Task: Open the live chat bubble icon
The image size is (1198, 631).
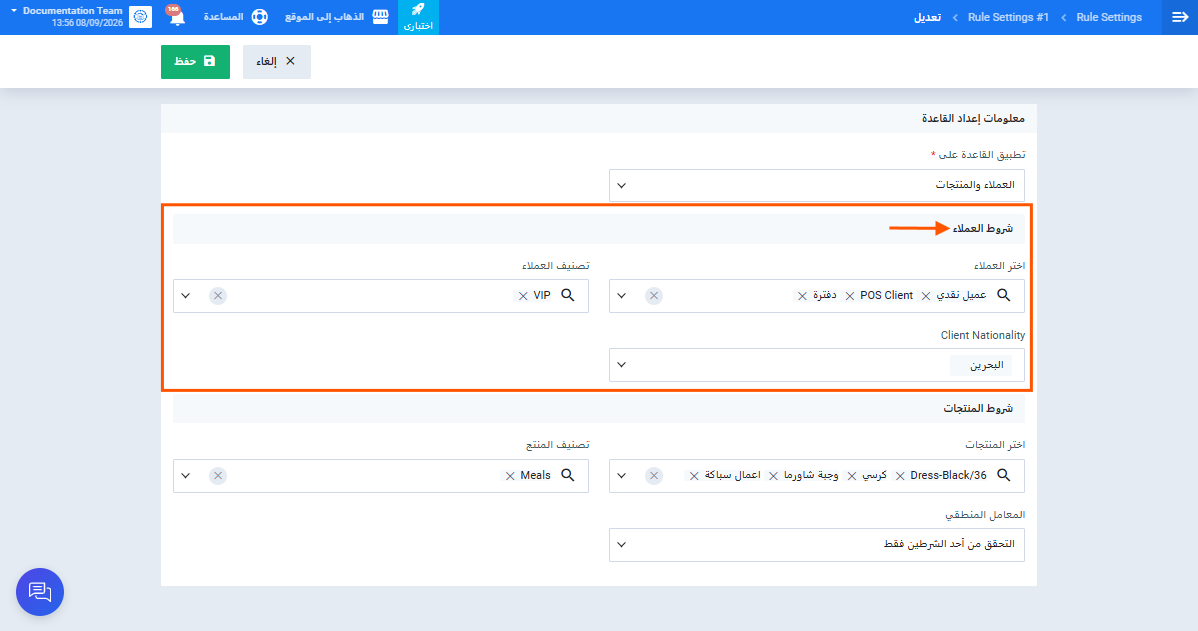Action: (40, 592)
